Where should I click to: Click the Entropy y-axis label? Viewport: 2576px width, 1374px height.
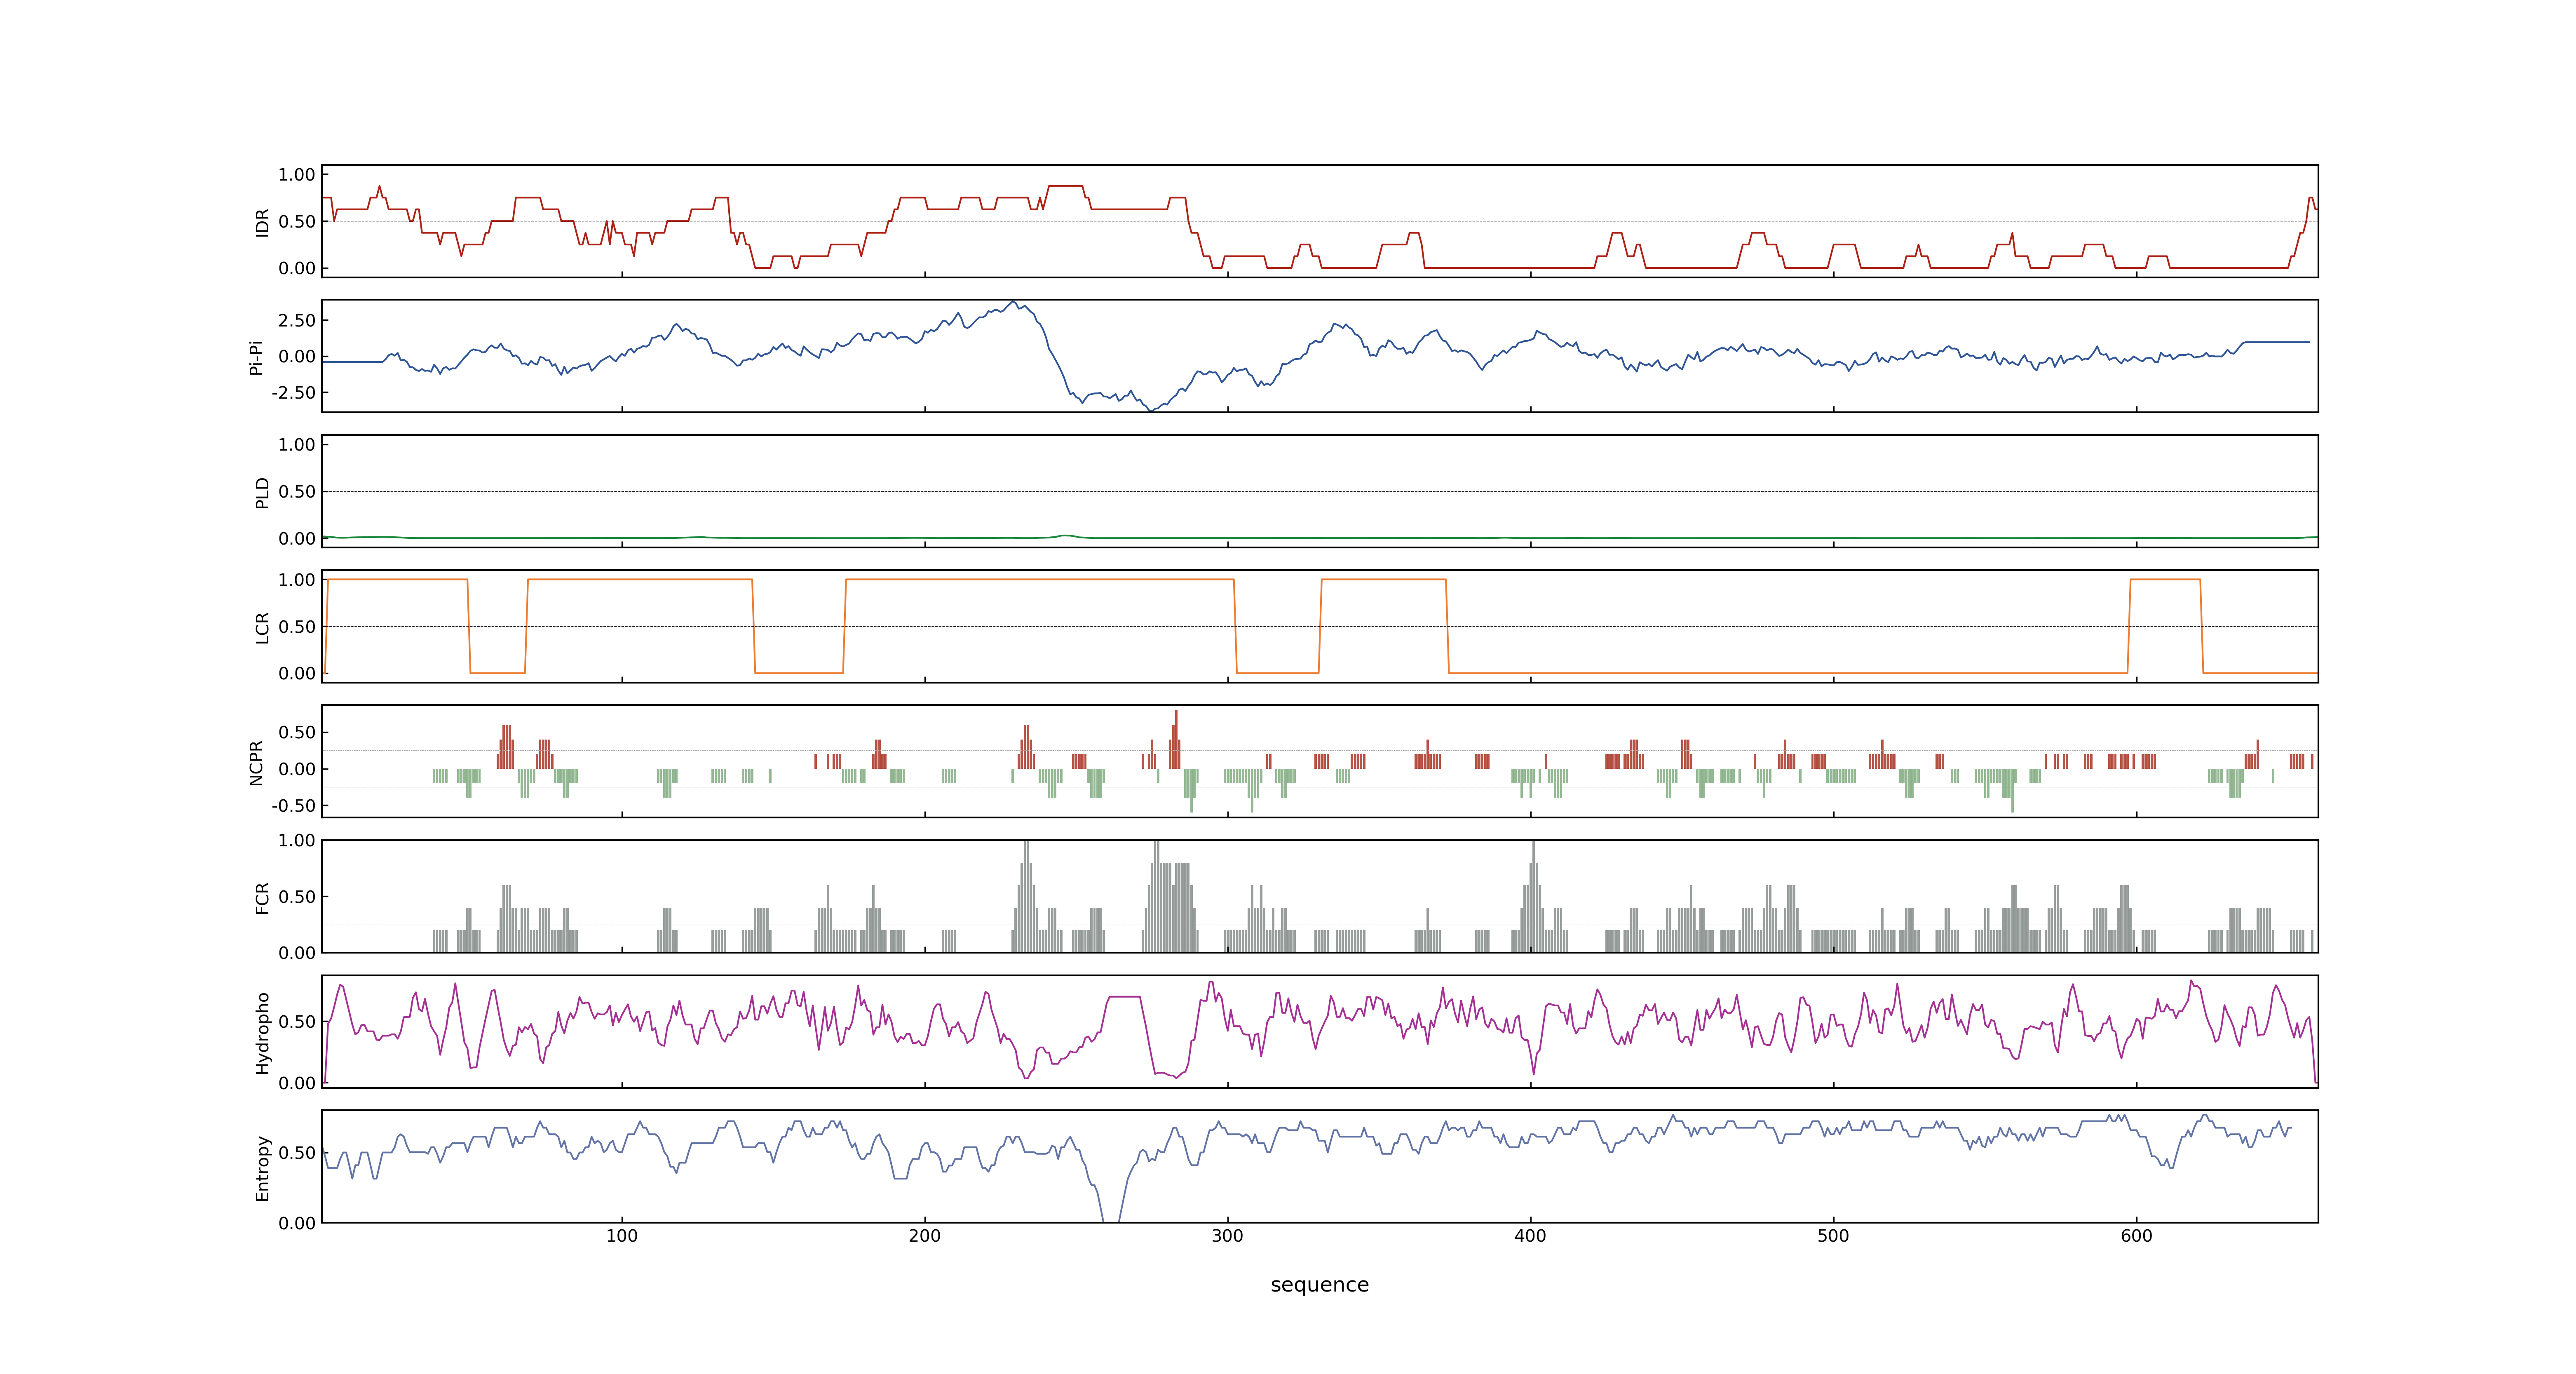point(263,1168)
